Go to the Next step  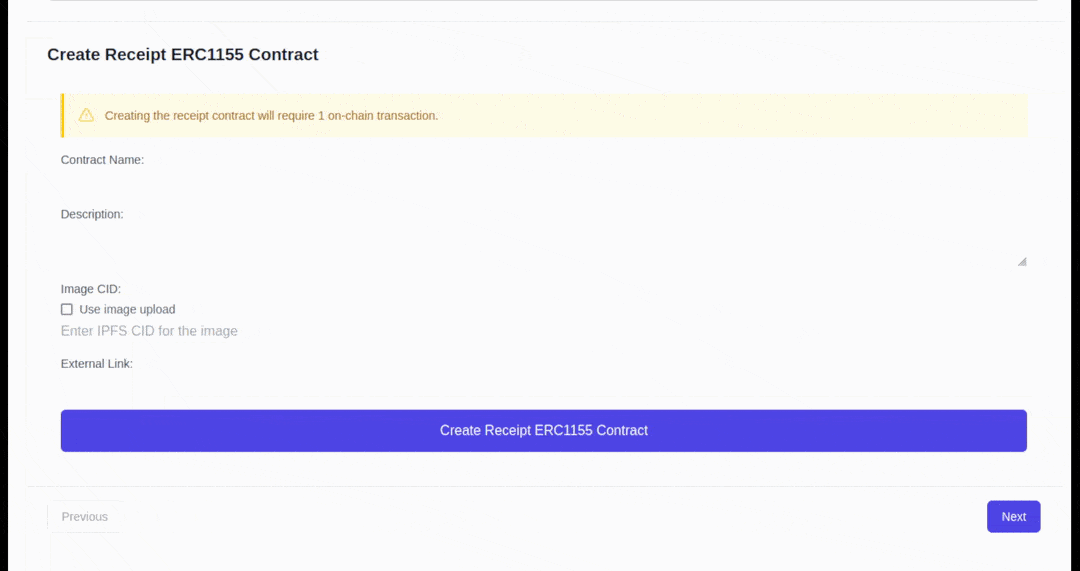1013,517
